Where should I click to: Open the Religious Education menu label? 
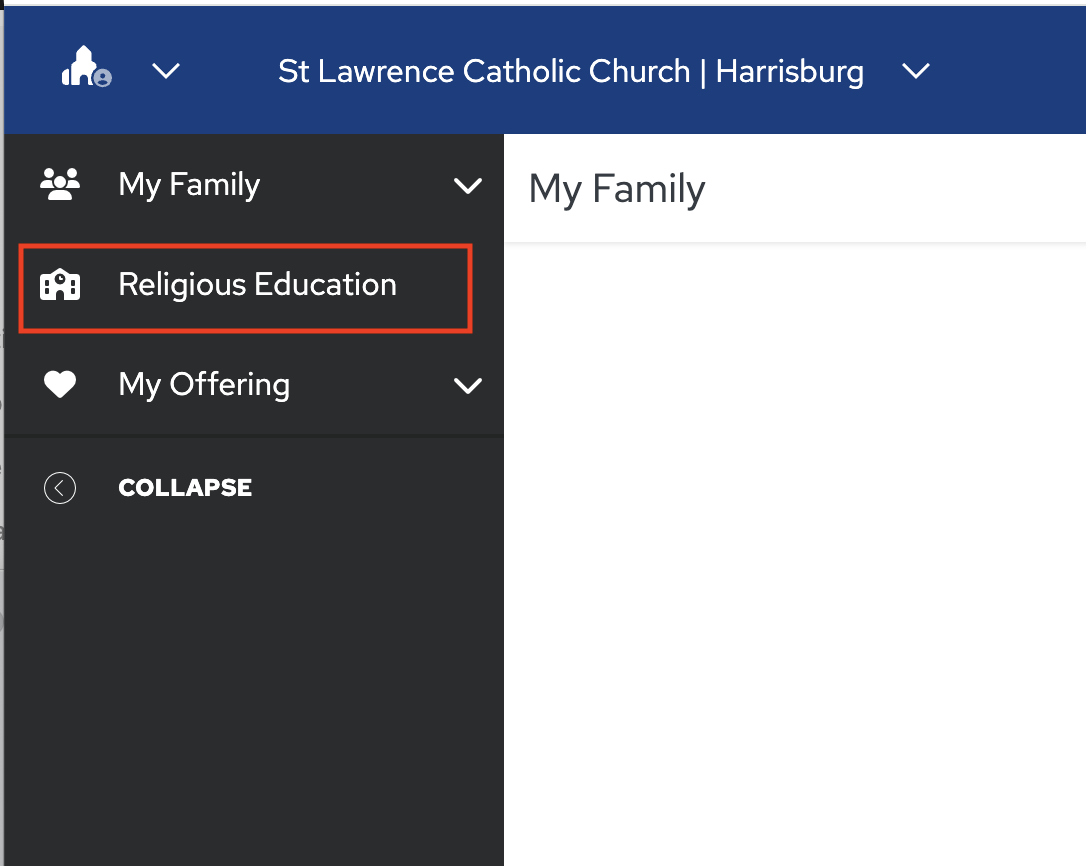pos(257,285)
